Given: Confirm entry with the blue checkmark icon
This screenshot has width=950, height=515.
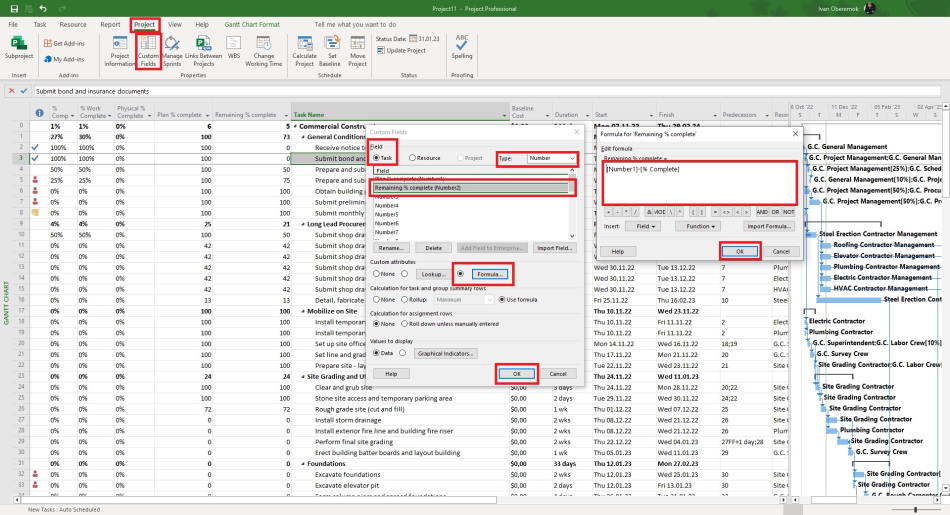Looking at the screenshot, I should [24, 91].
